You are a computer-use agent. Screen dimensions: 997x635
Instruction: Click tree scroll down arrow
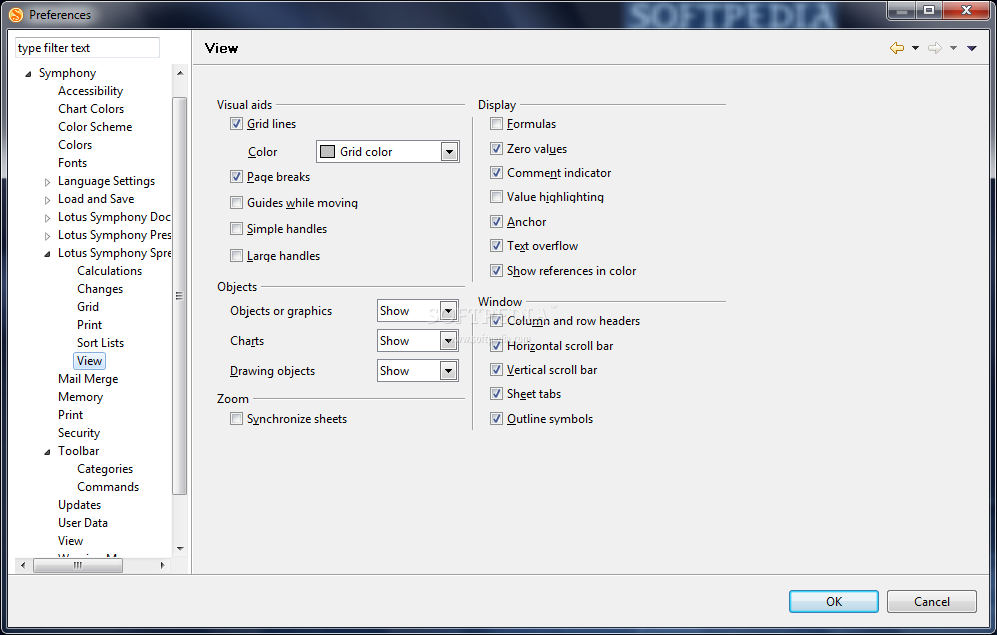point(180,548)
